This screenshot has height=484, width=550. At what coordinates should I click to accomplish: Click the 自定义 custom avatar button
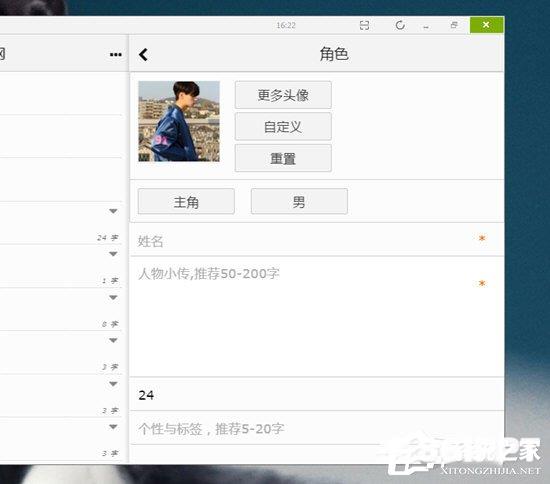click(283, 127)
